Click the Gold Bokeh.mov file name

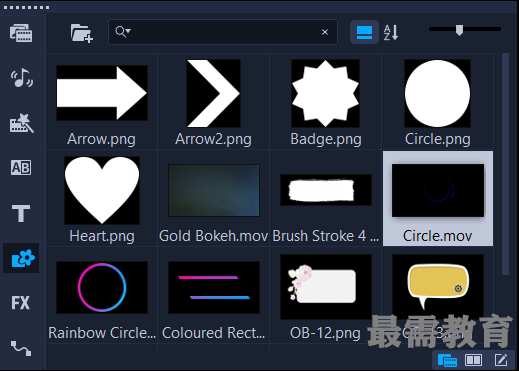click(214, 236)
